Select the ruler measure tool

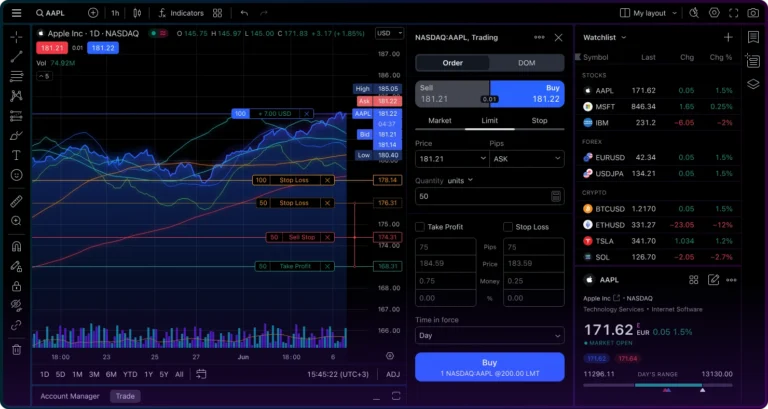coord(17,201)
